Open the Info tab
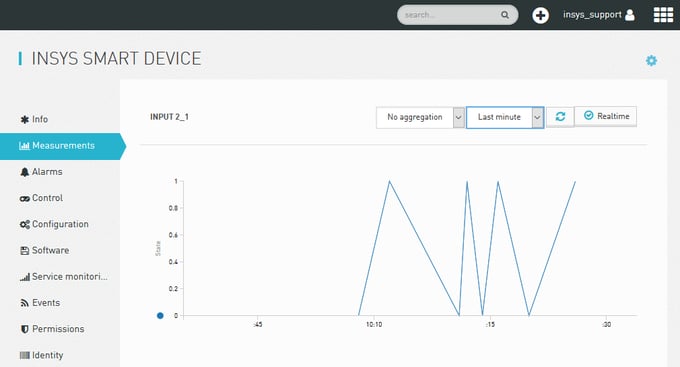680x367 pixels. tap(60, 119)
